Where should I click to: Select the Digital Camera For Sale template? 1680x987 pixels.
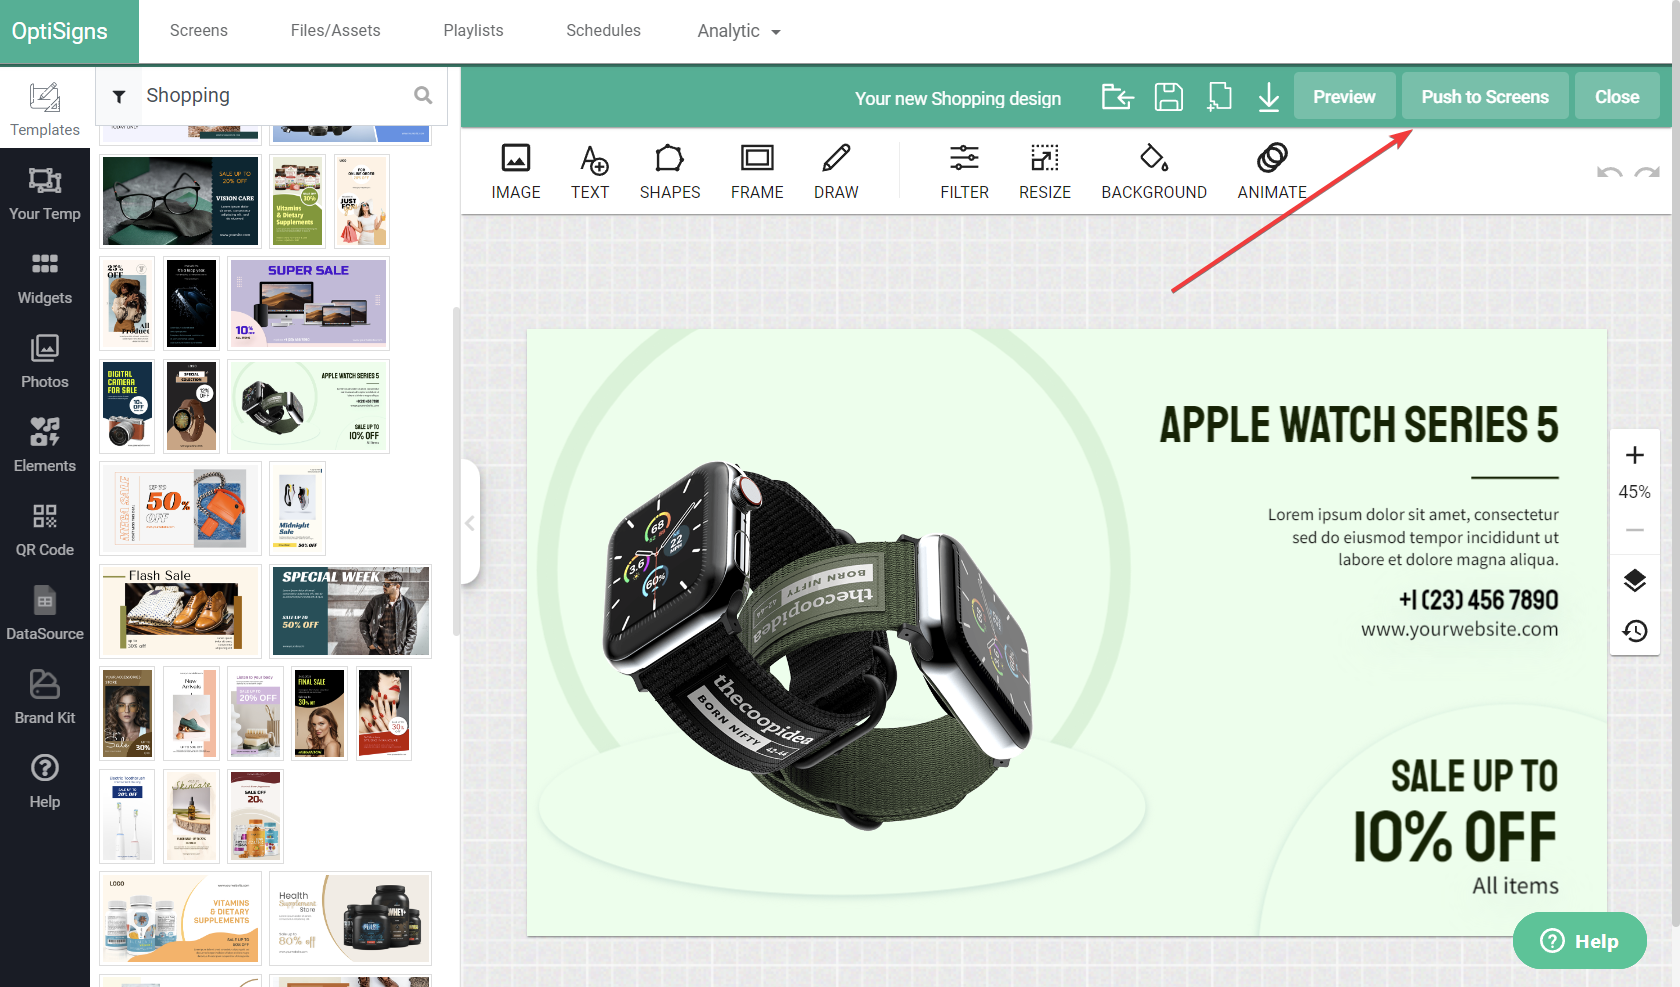pos(127,407)
